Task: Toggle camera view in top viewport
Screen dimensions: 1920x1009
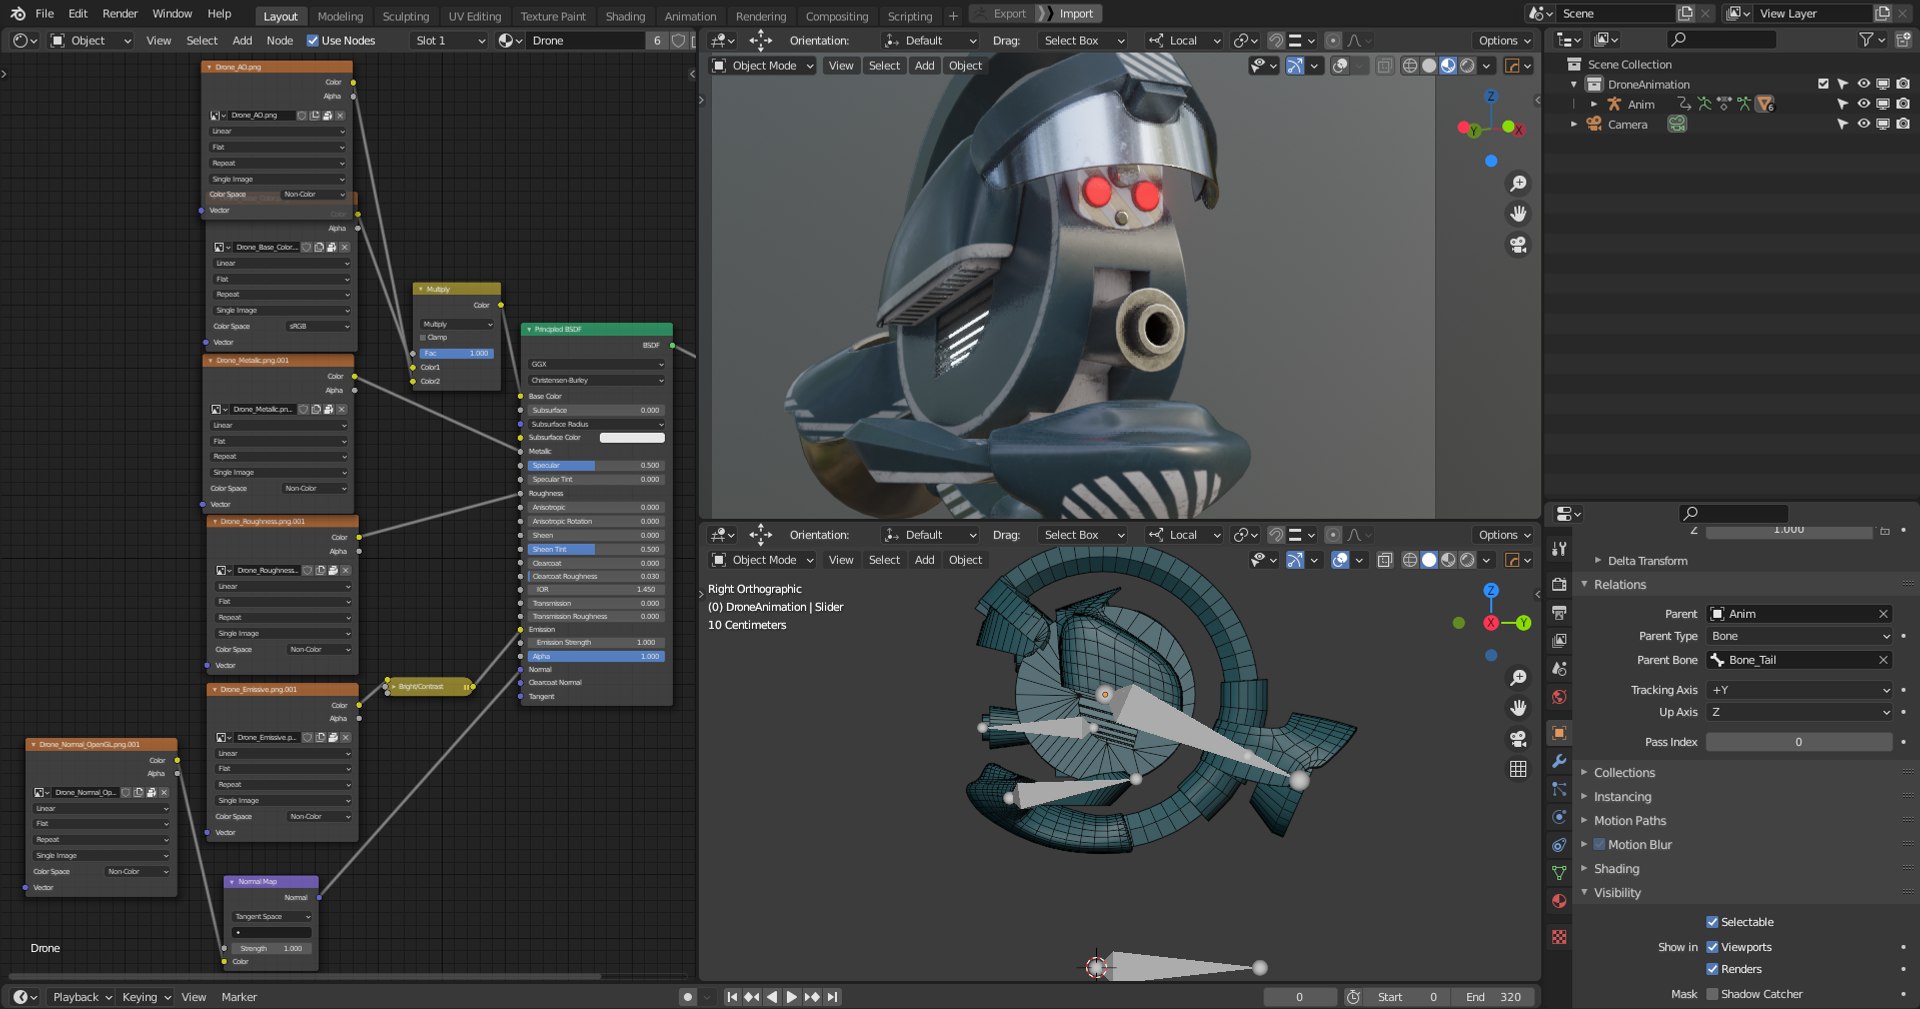Action: point(1518,245)
